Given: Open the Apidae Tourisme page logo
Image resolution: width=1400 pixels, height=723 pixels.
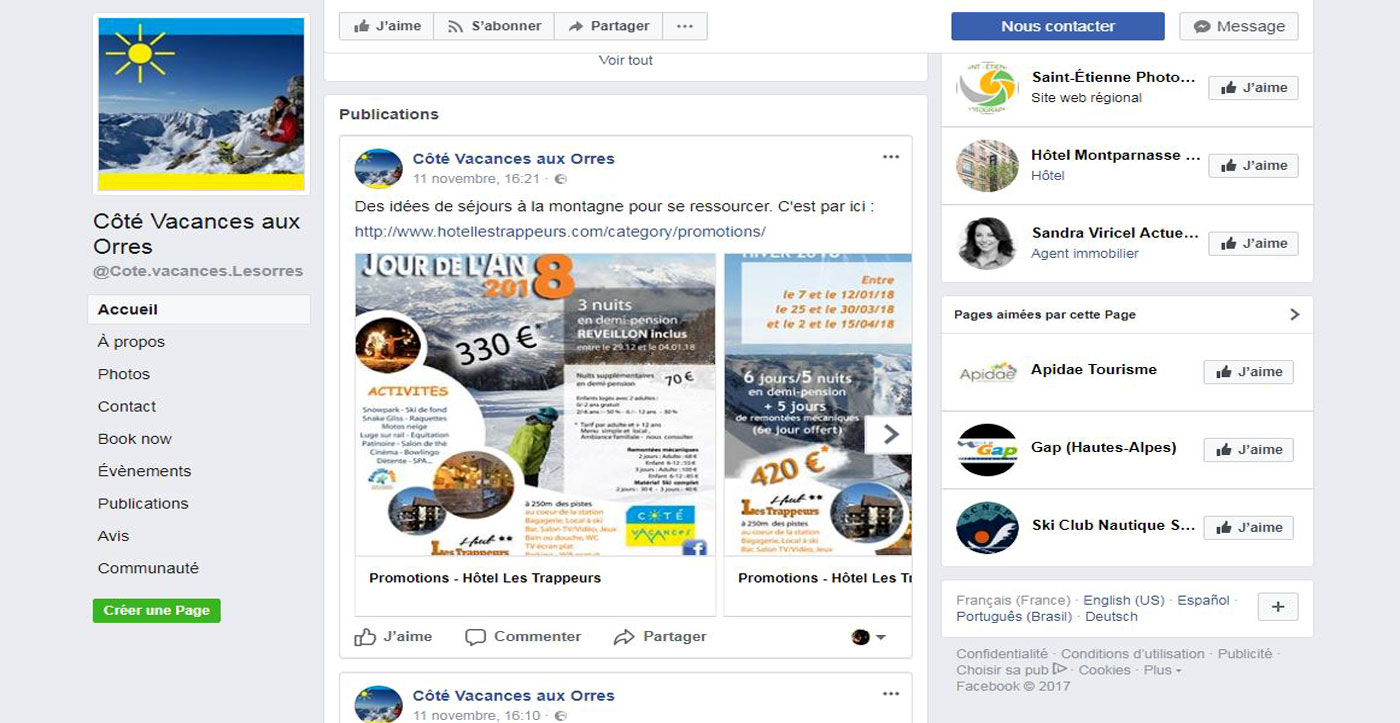Looking at the screenshot, I should [987, 372].
